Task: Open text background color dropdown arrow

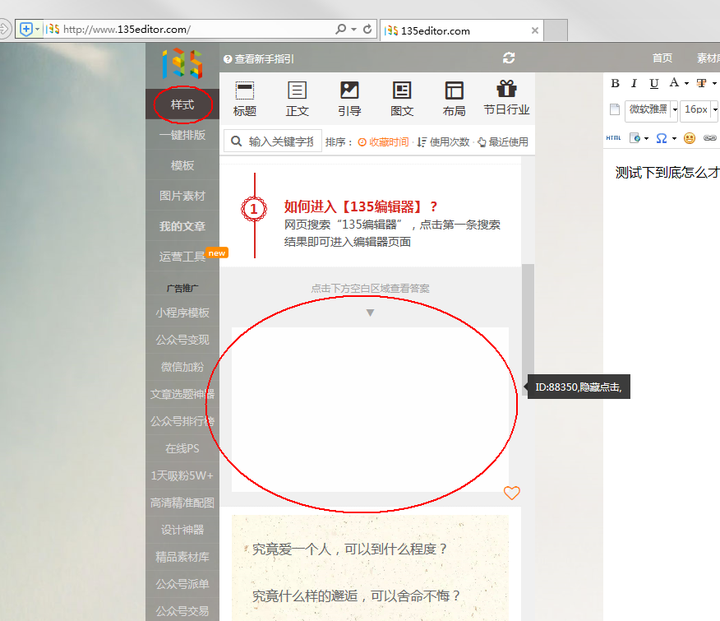Action: coord(714,84)
